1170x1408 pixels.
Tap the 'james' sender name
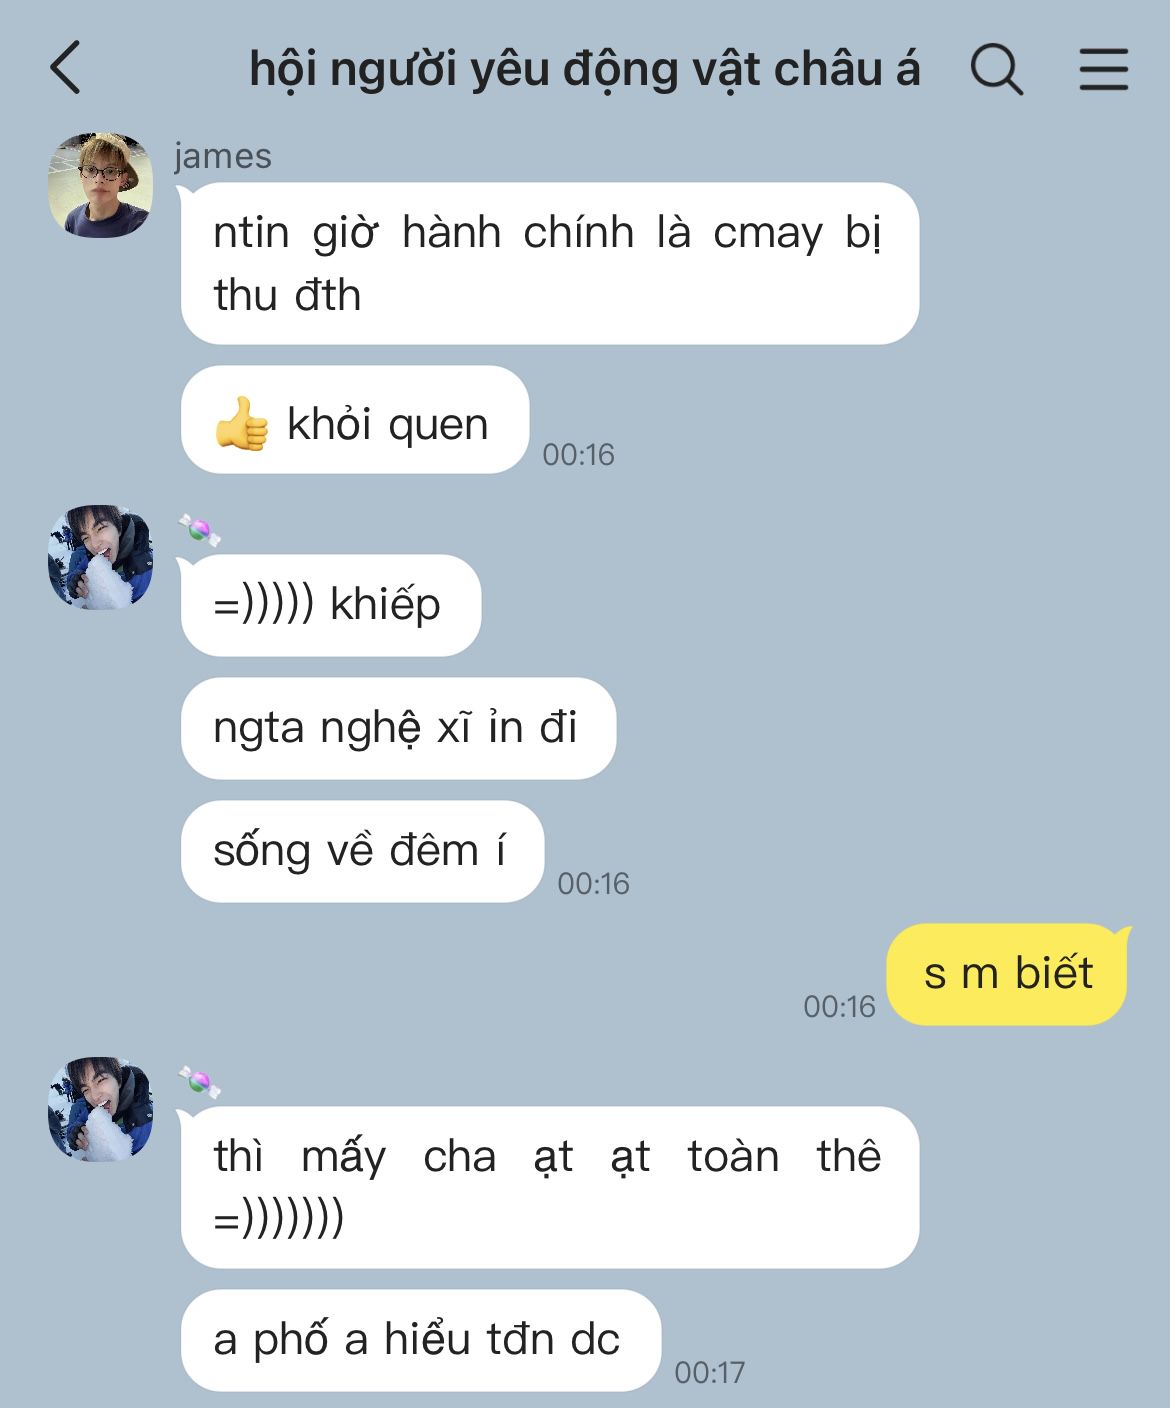[222, 156]
